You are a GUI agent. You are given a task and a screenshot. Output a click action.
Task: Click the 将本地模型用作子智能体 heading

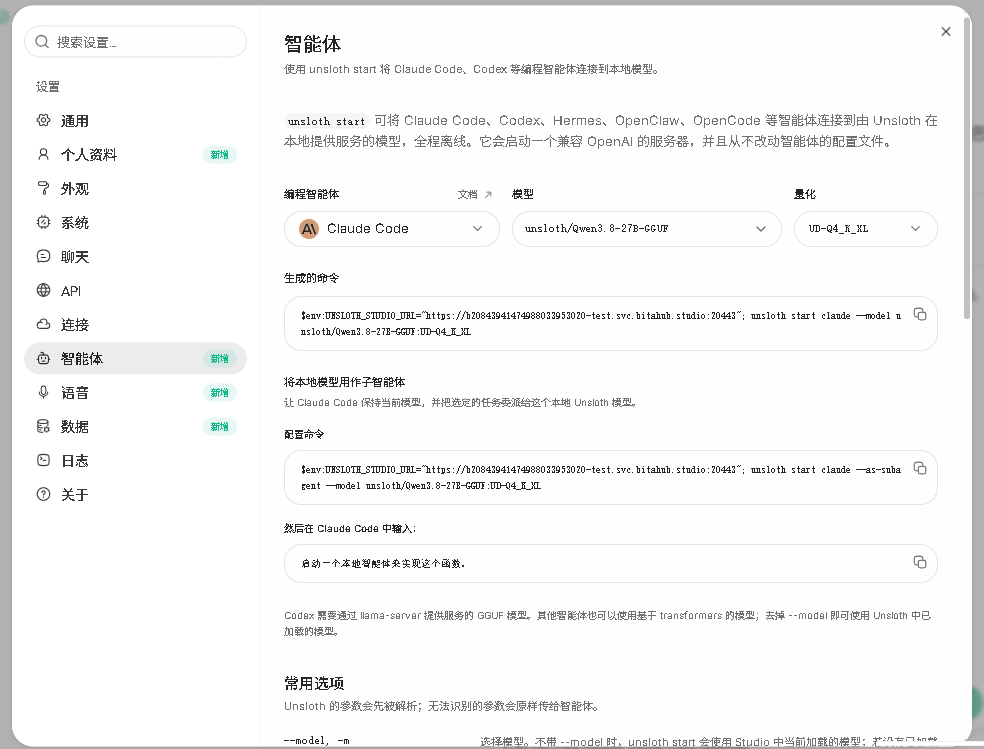(x=345, y=382)
